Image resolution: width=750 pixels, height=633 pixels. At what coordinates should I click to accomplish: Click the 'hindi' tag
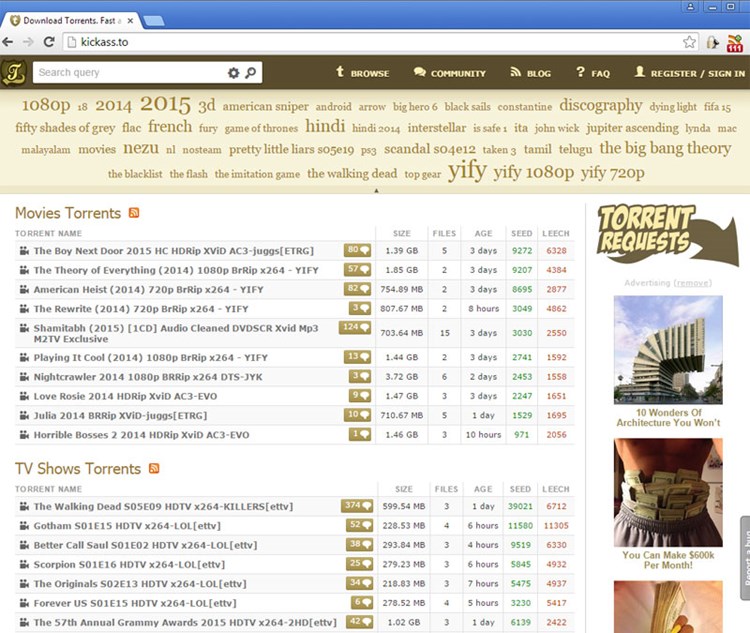[325, 126]
